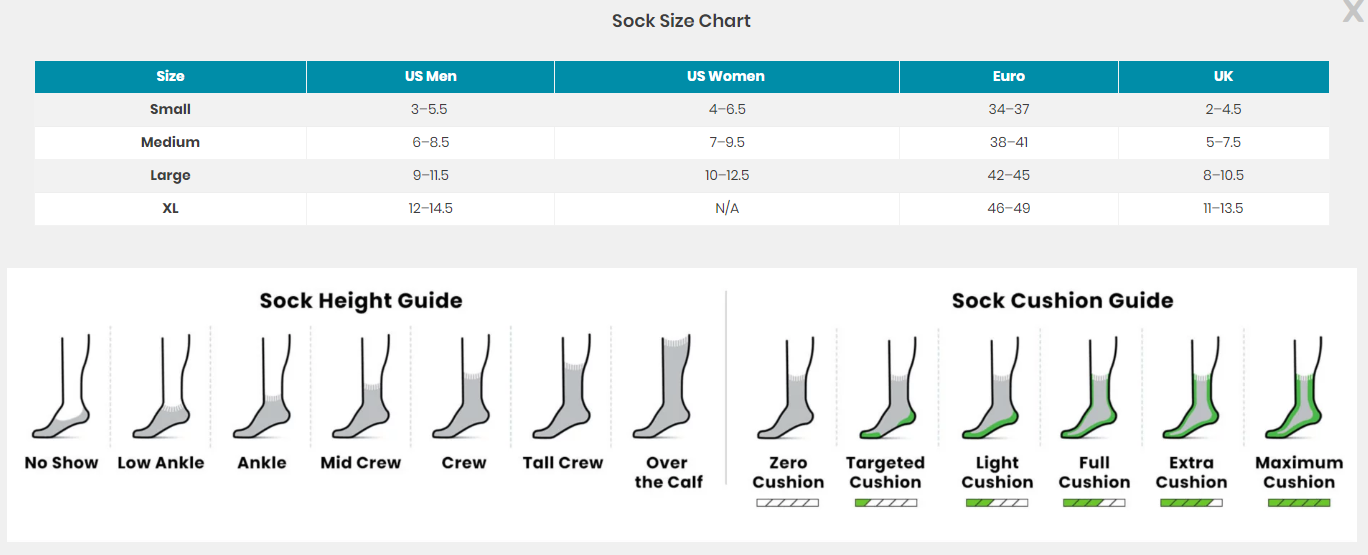Close the sock size chart popup
This screenshot has width=1368, height=555.
click(x=1354, y=9)
